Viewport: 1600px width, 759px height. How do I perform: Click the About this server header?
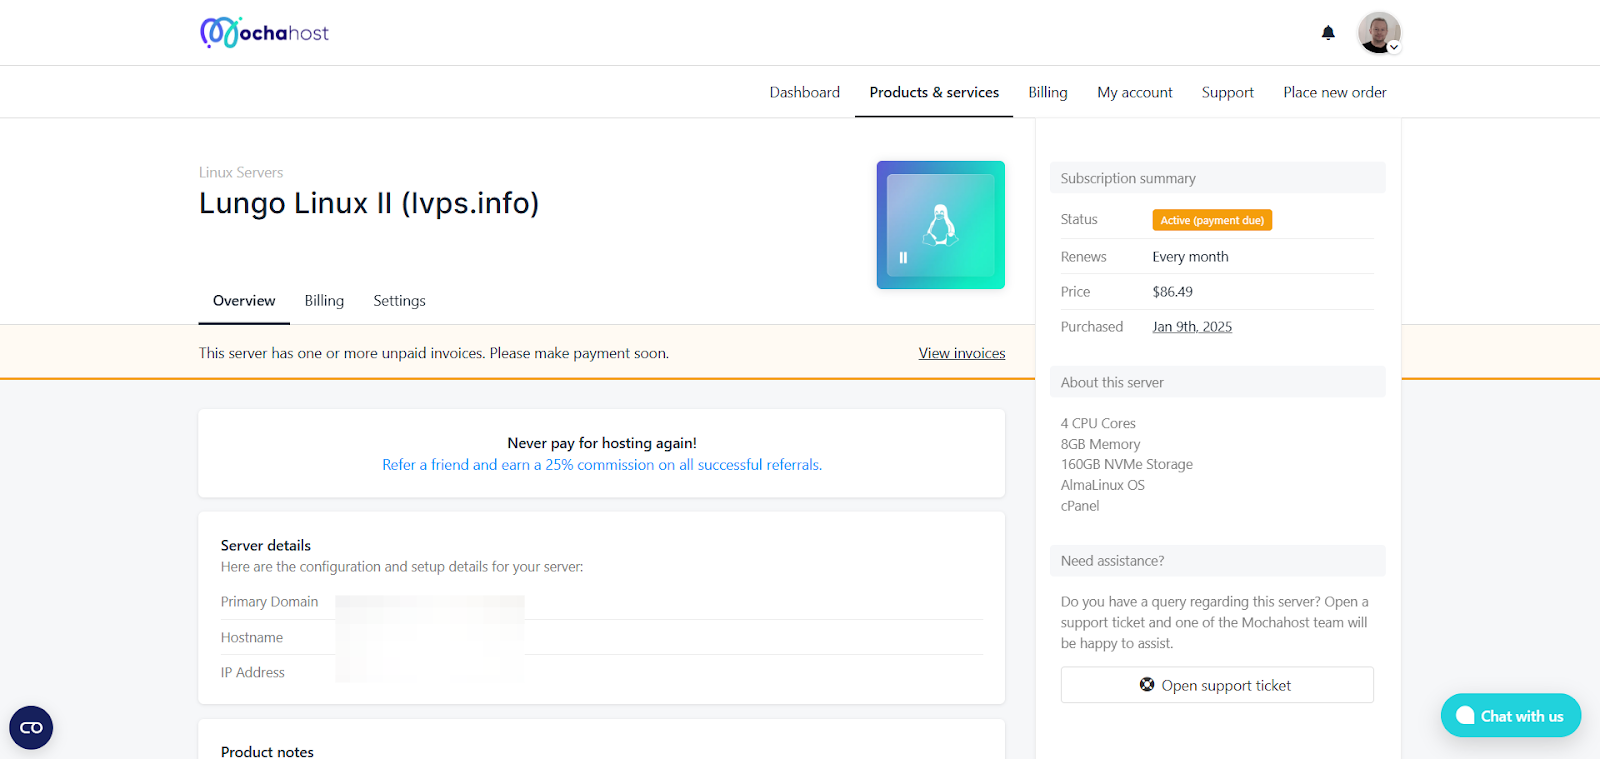(x=1218, y=382)
